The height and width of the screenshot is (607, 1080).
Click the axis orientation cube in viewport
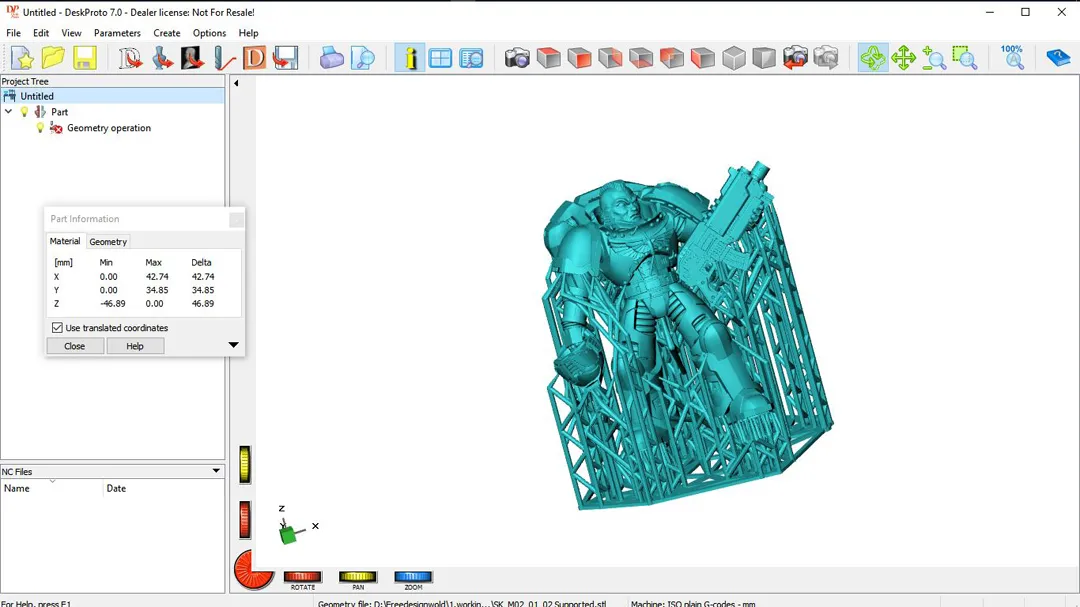(289, 534)
